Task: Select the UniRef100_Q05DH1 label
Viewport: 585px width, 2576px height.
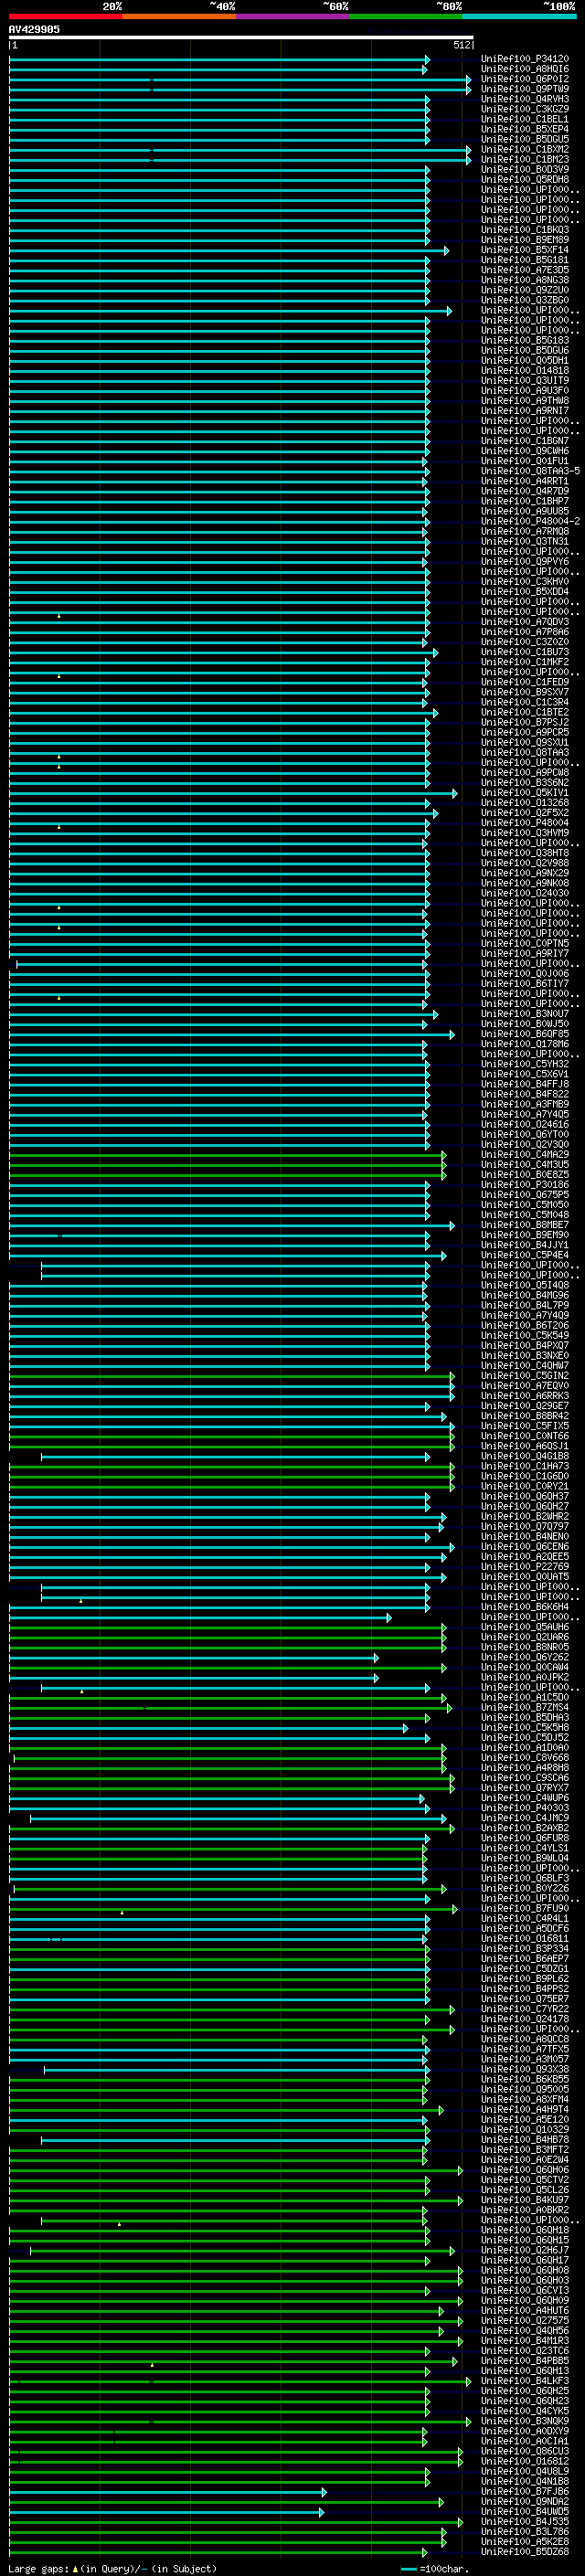Action: click(x=525, y=360)
